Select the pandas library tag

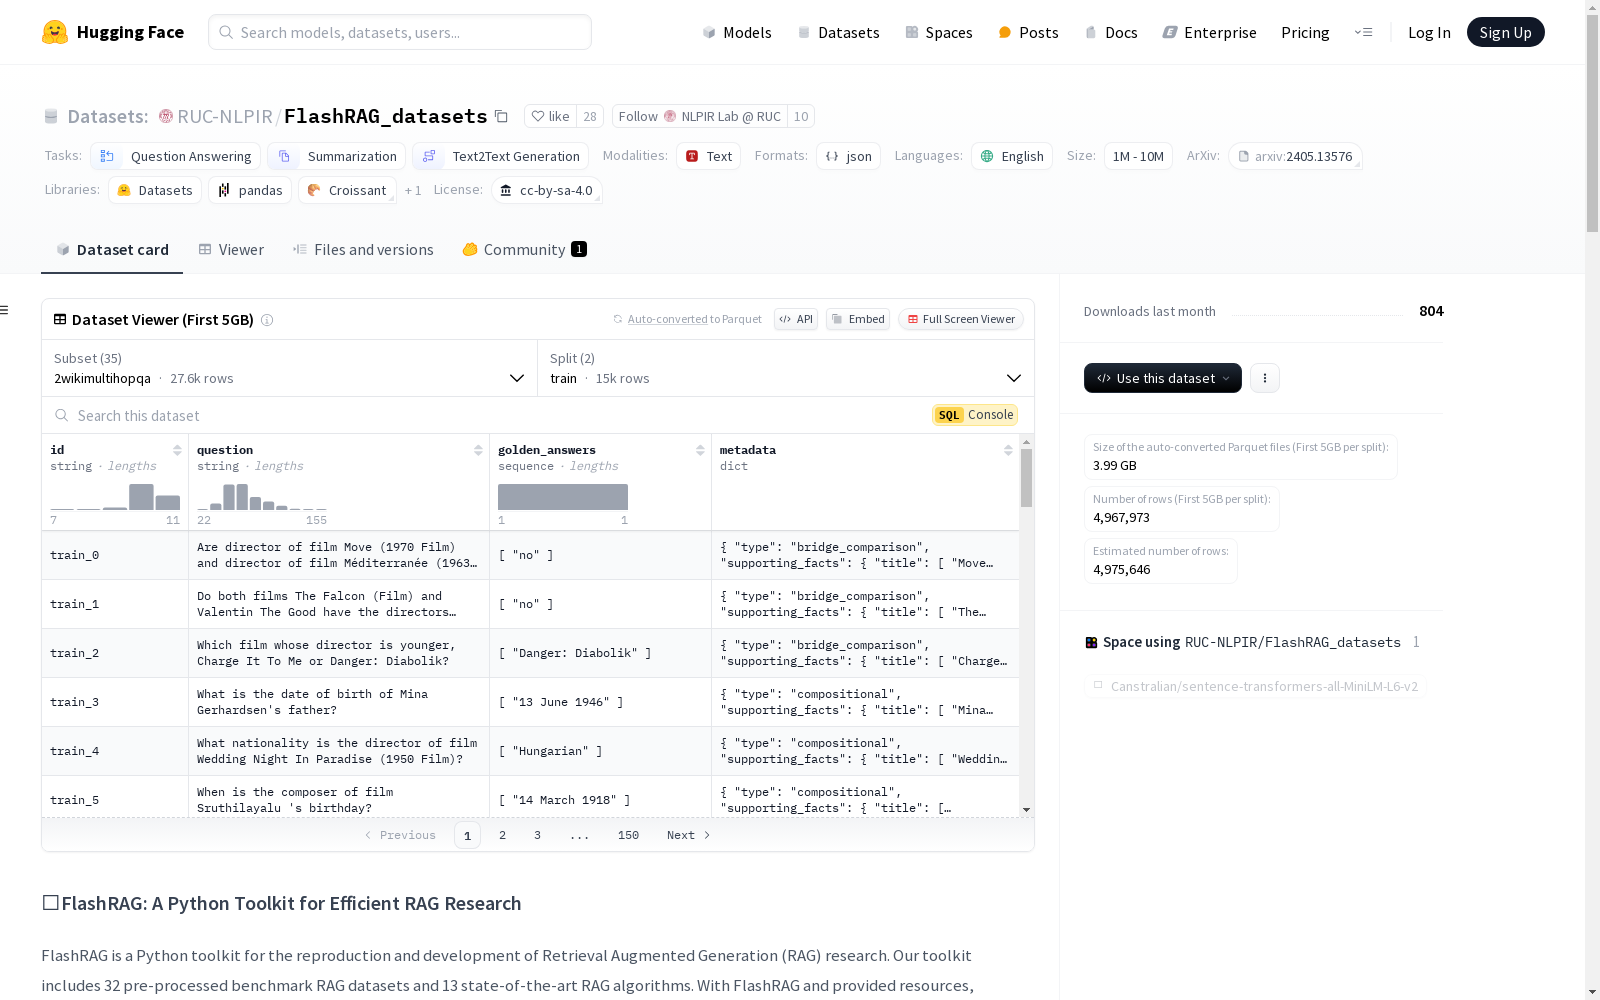coord(250,190)
